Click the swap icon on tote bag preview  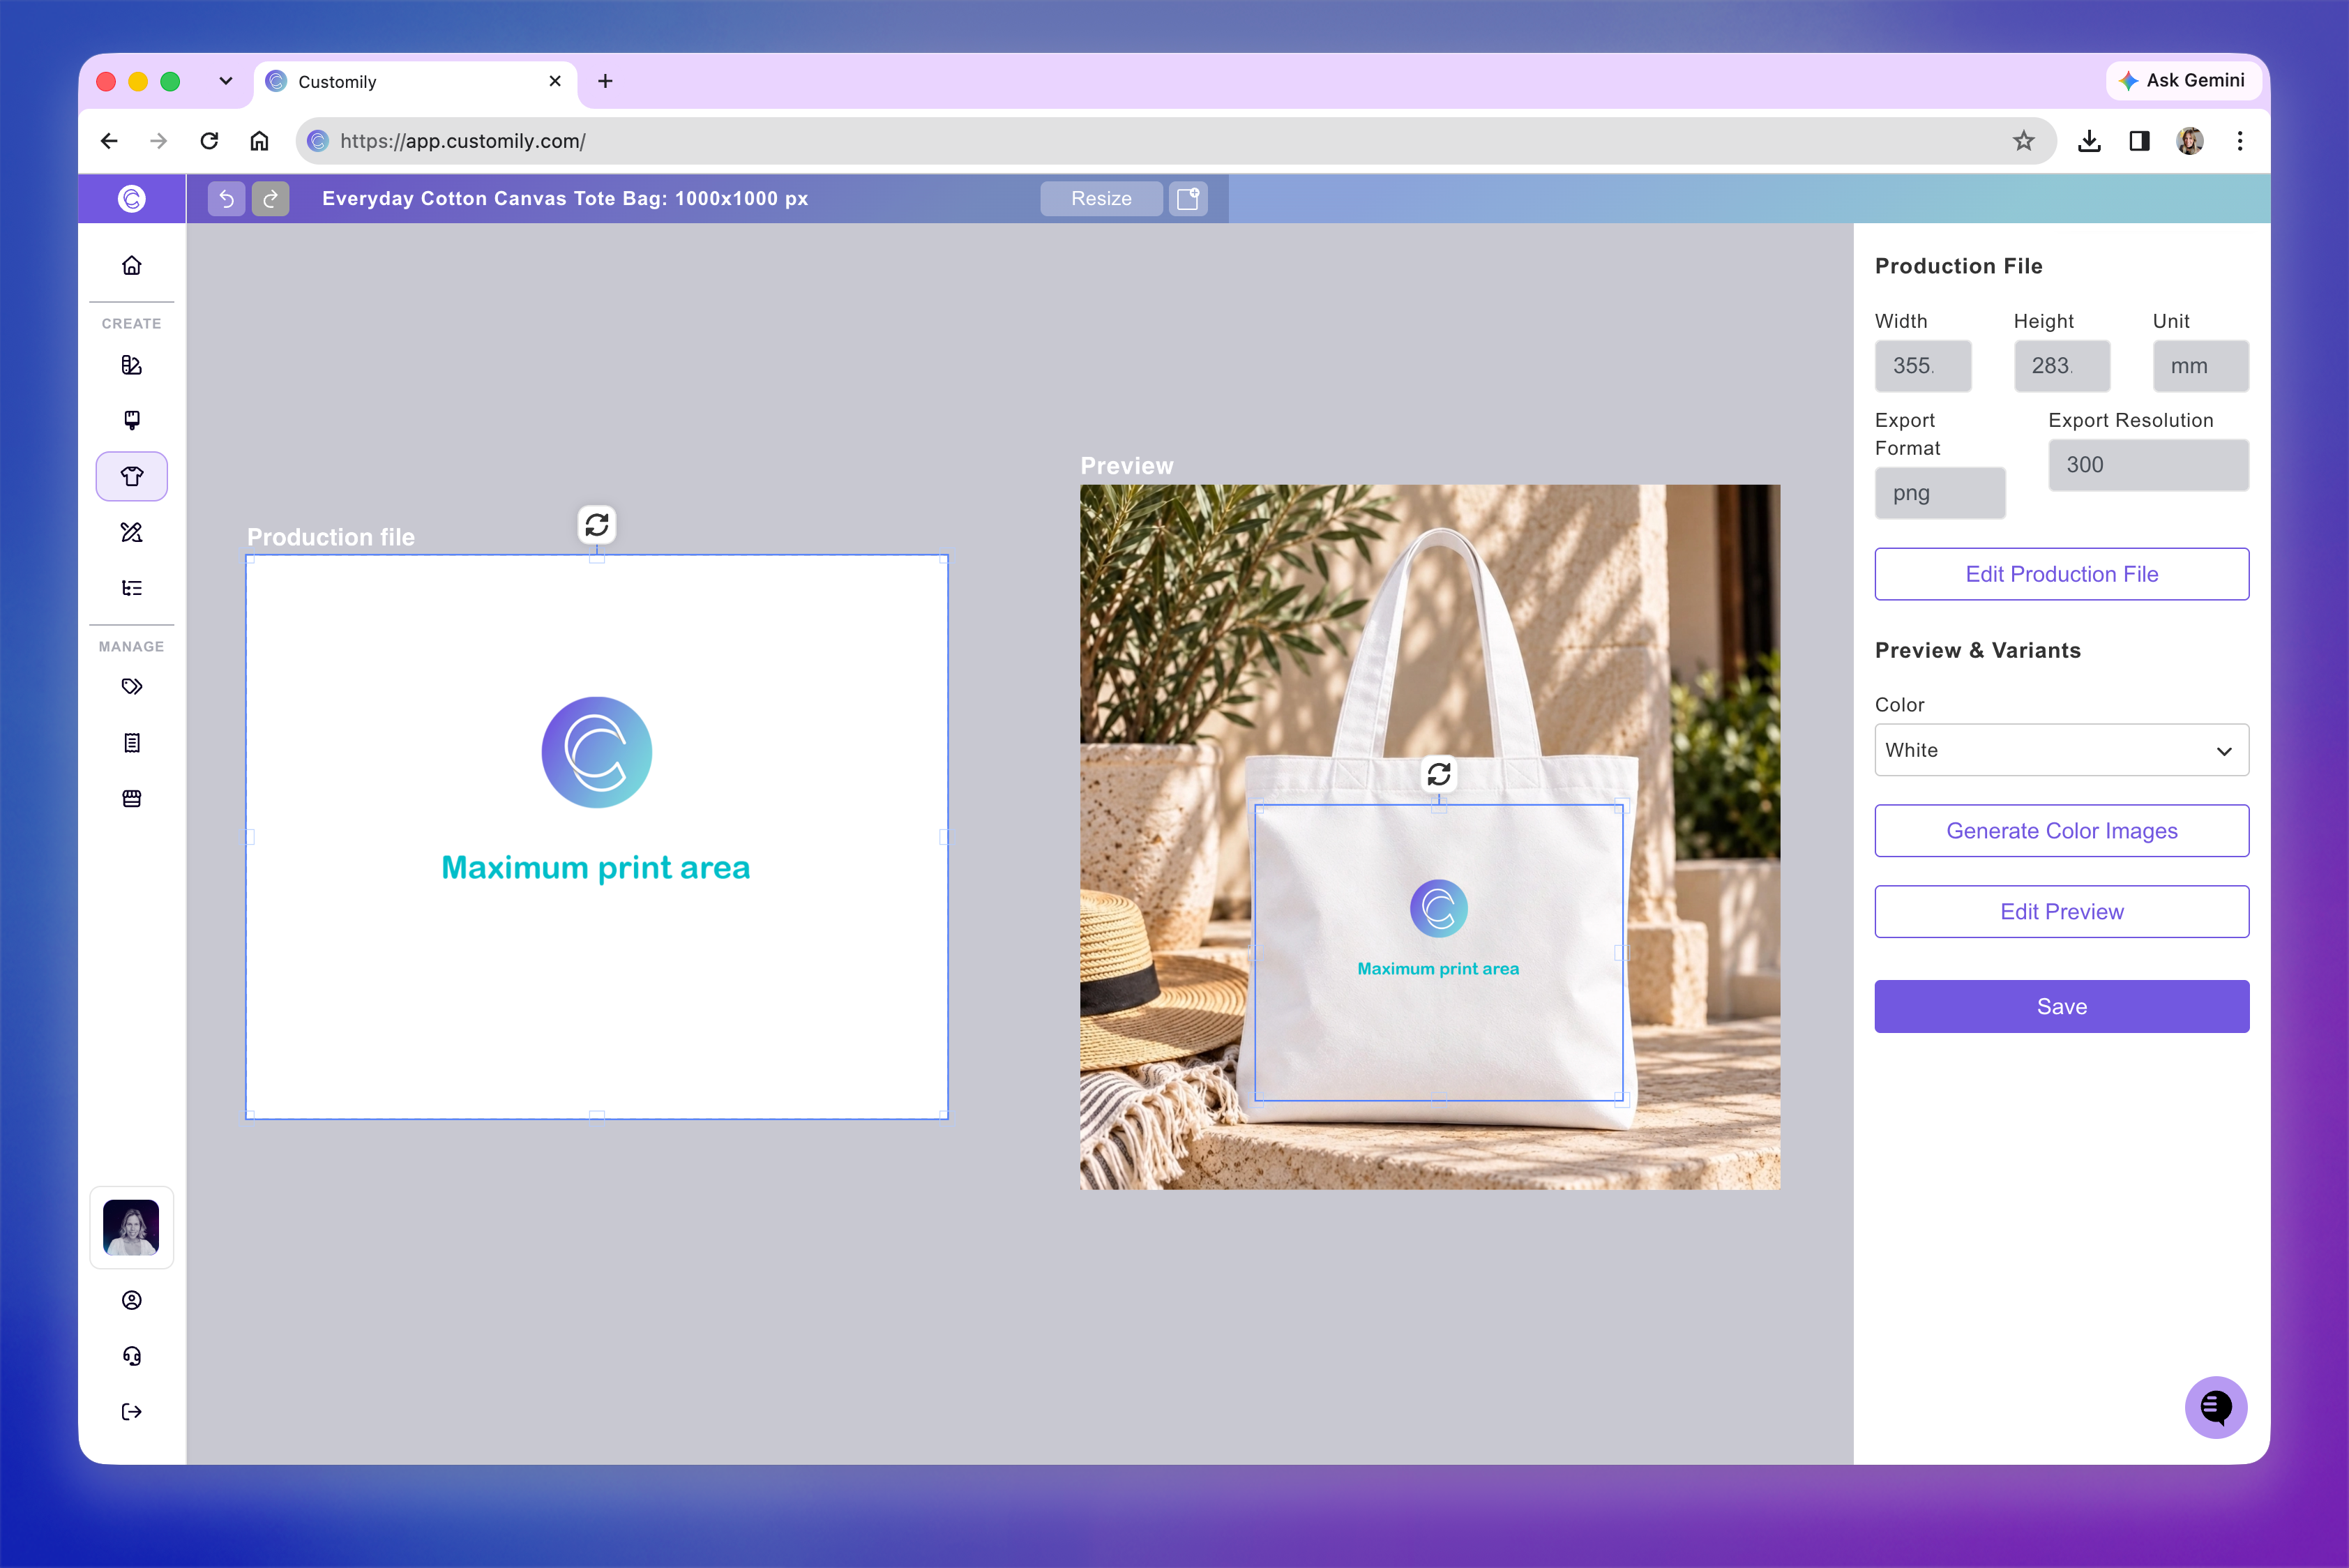(1439, 774)
